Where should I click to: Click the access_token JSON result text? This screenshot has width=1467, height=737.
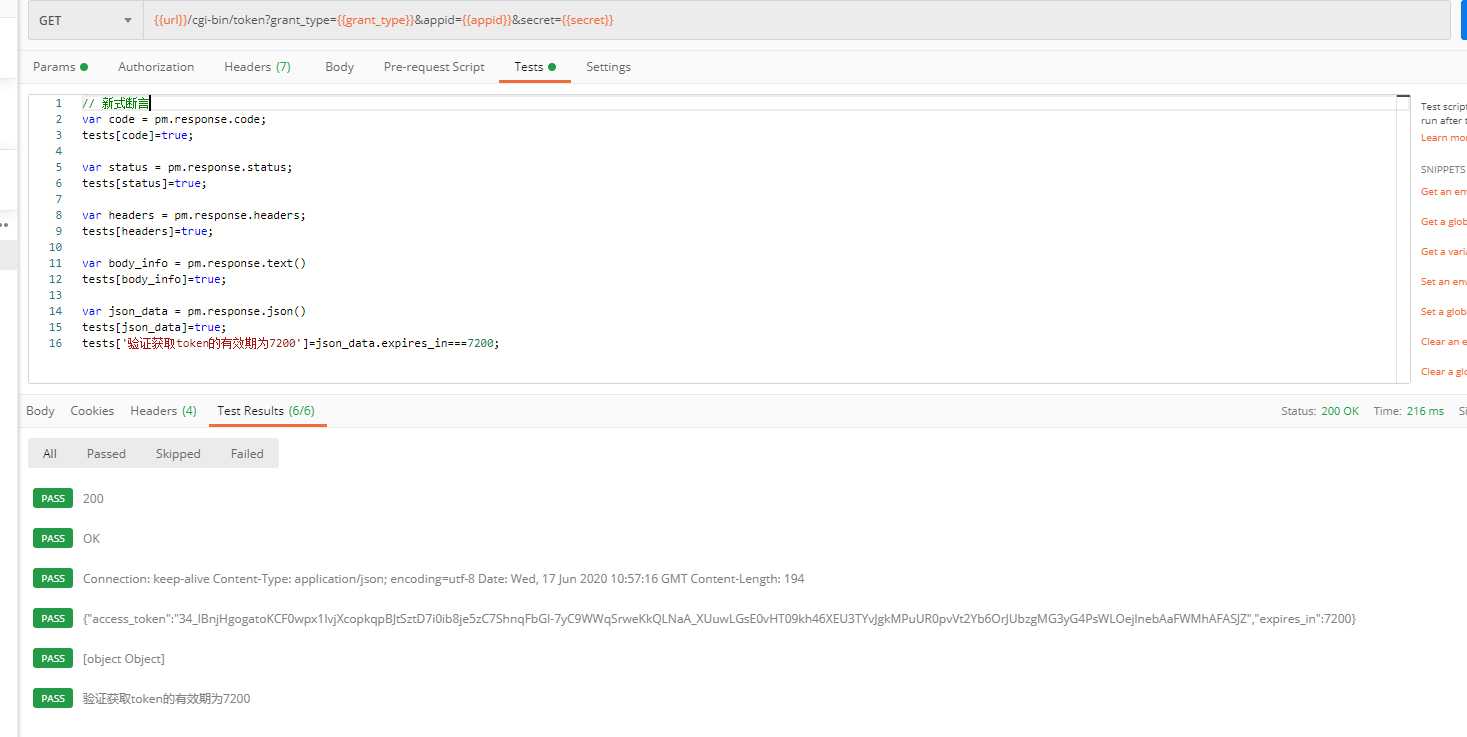coord(720,619)
